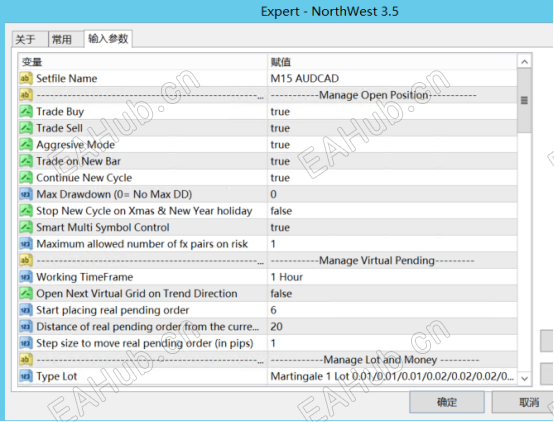Select Trade on New Bar value true
Screen dimensions: 554x422
point(392,161)
